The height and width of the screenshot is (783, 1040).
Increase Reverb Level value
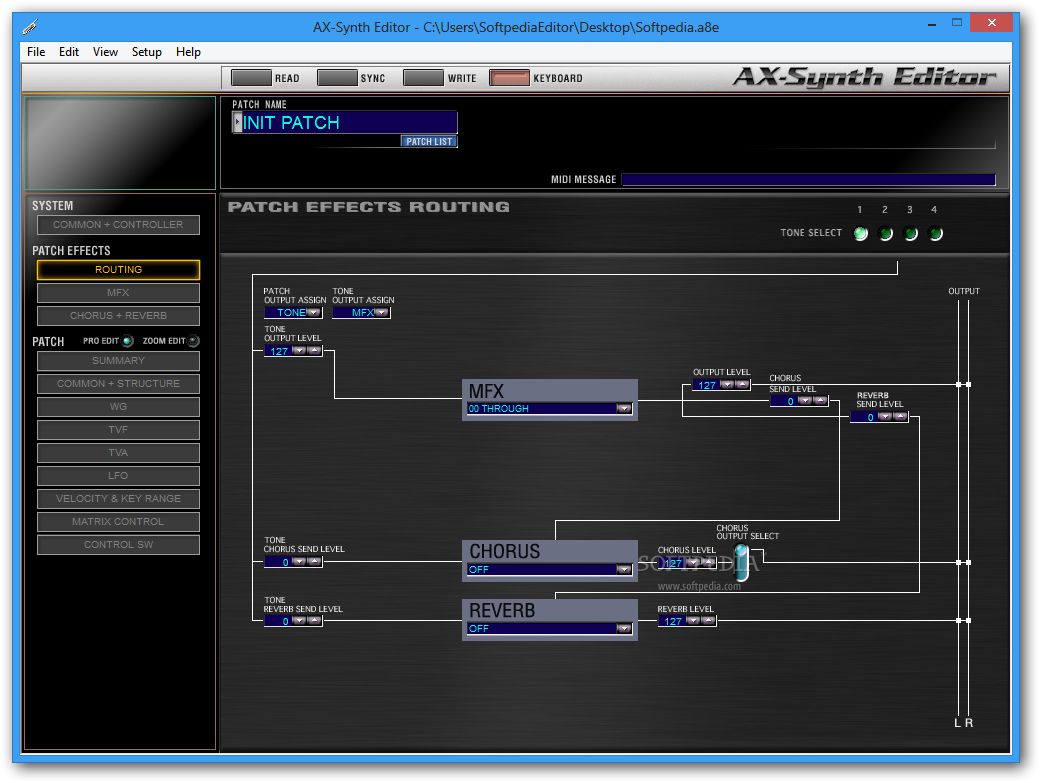tap(708, 621)
